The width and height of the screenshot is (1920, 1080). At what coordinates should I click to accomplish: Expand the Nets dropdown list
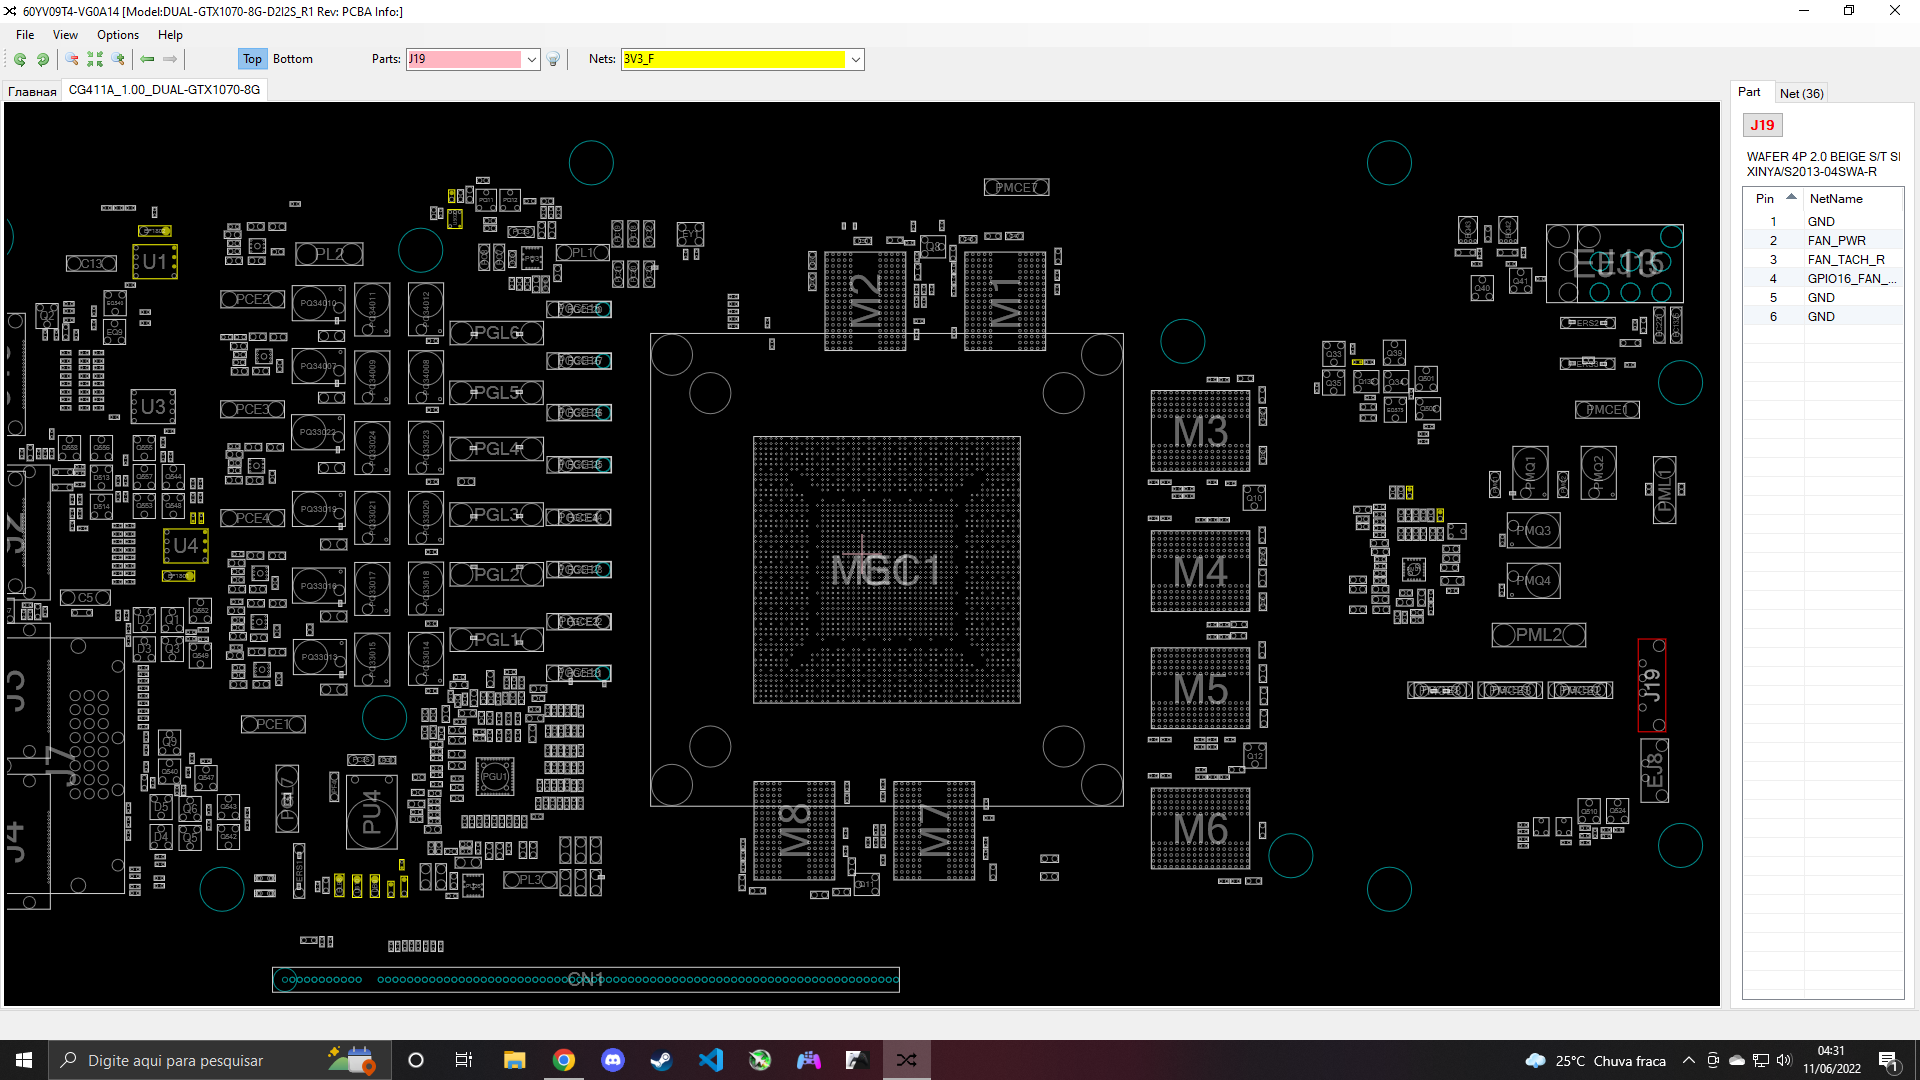856,59
